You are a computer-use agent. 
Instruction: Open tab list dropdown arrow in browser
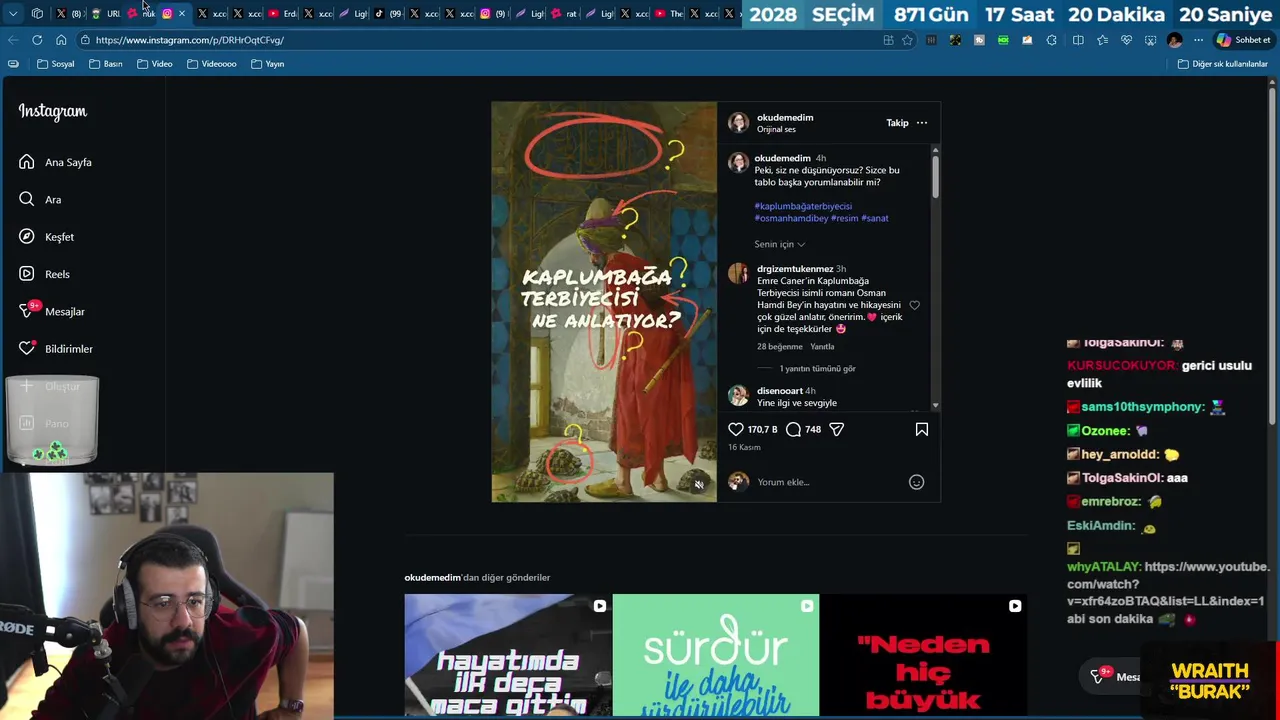tap(13, 14)
